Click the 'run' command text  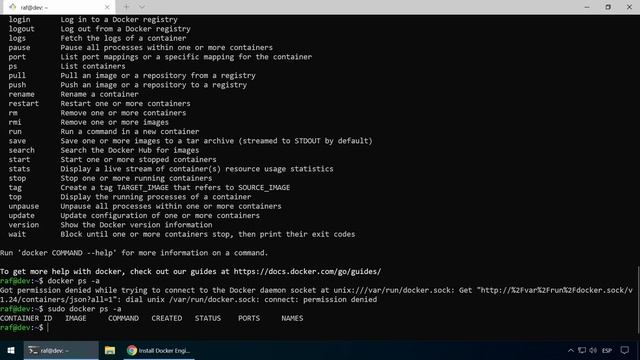(15, 132)
